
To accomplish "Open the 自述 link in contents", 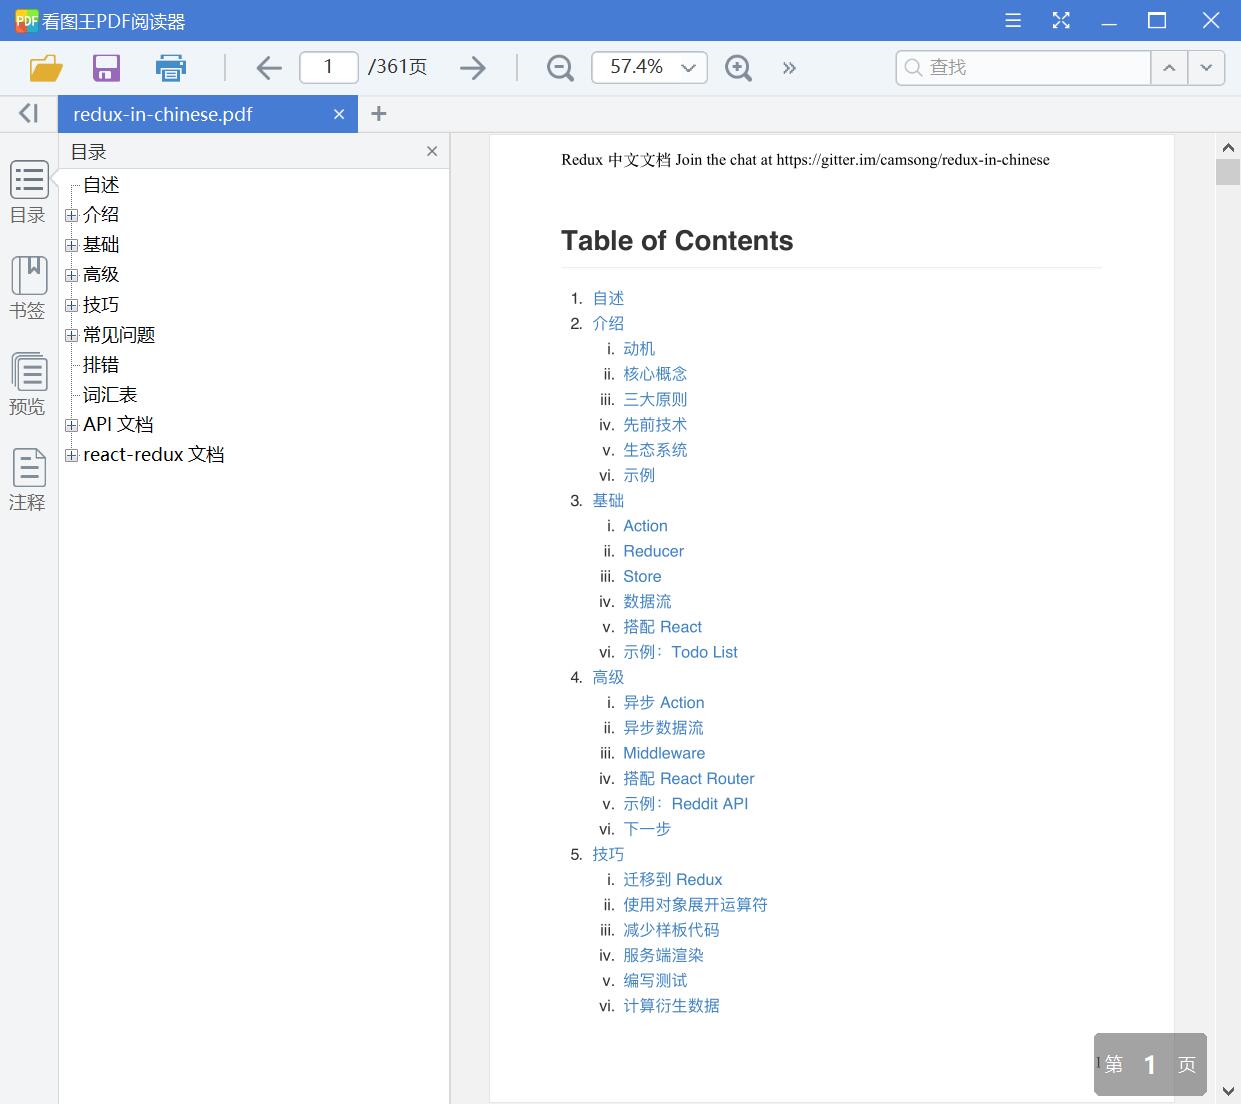I will pos(608,298).
